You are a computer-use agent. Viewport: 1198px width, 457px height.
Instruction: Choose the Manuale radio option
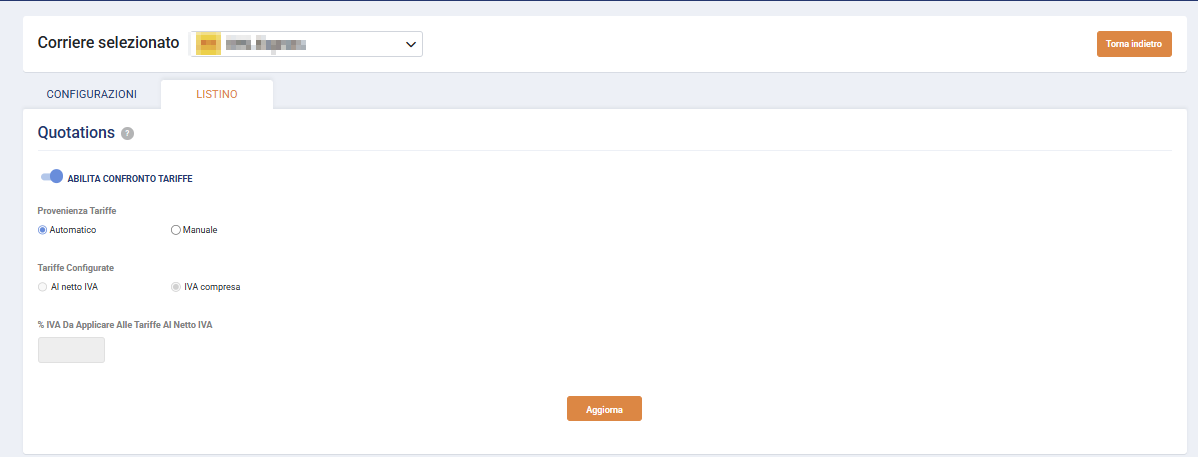coord(176,230)
